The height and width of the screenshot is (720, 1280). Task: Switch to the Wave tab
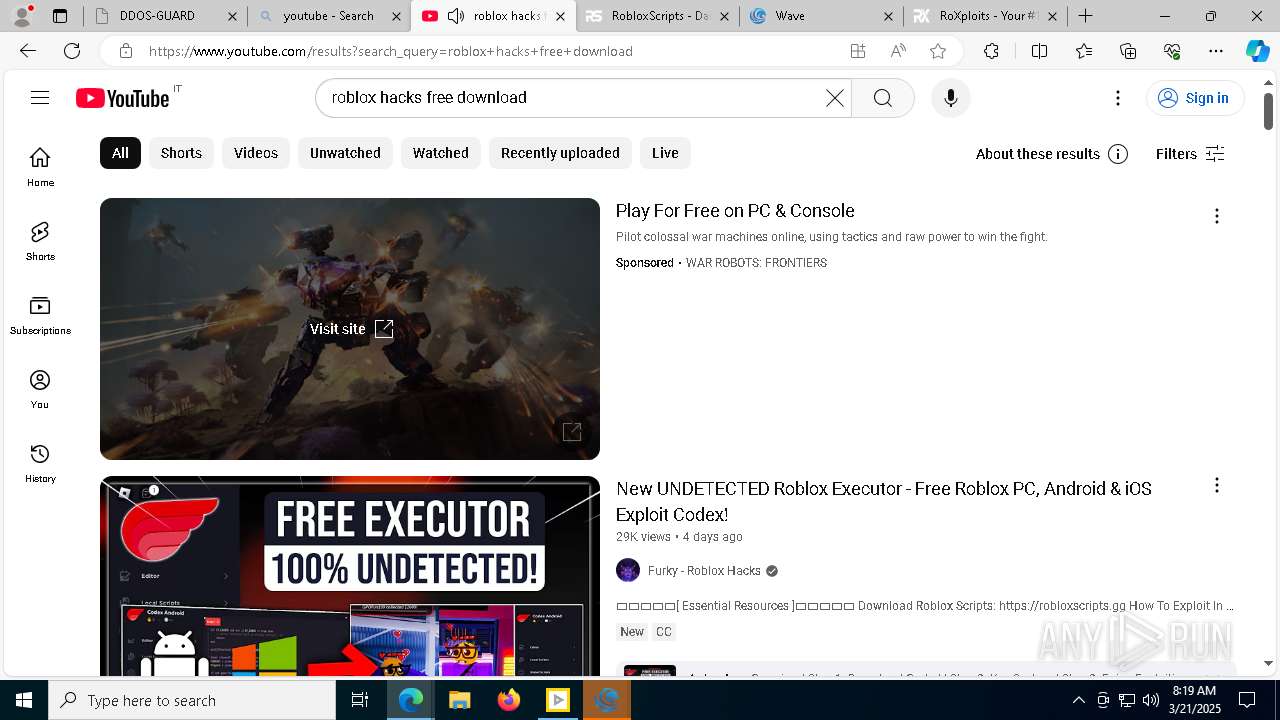[822, 16]
